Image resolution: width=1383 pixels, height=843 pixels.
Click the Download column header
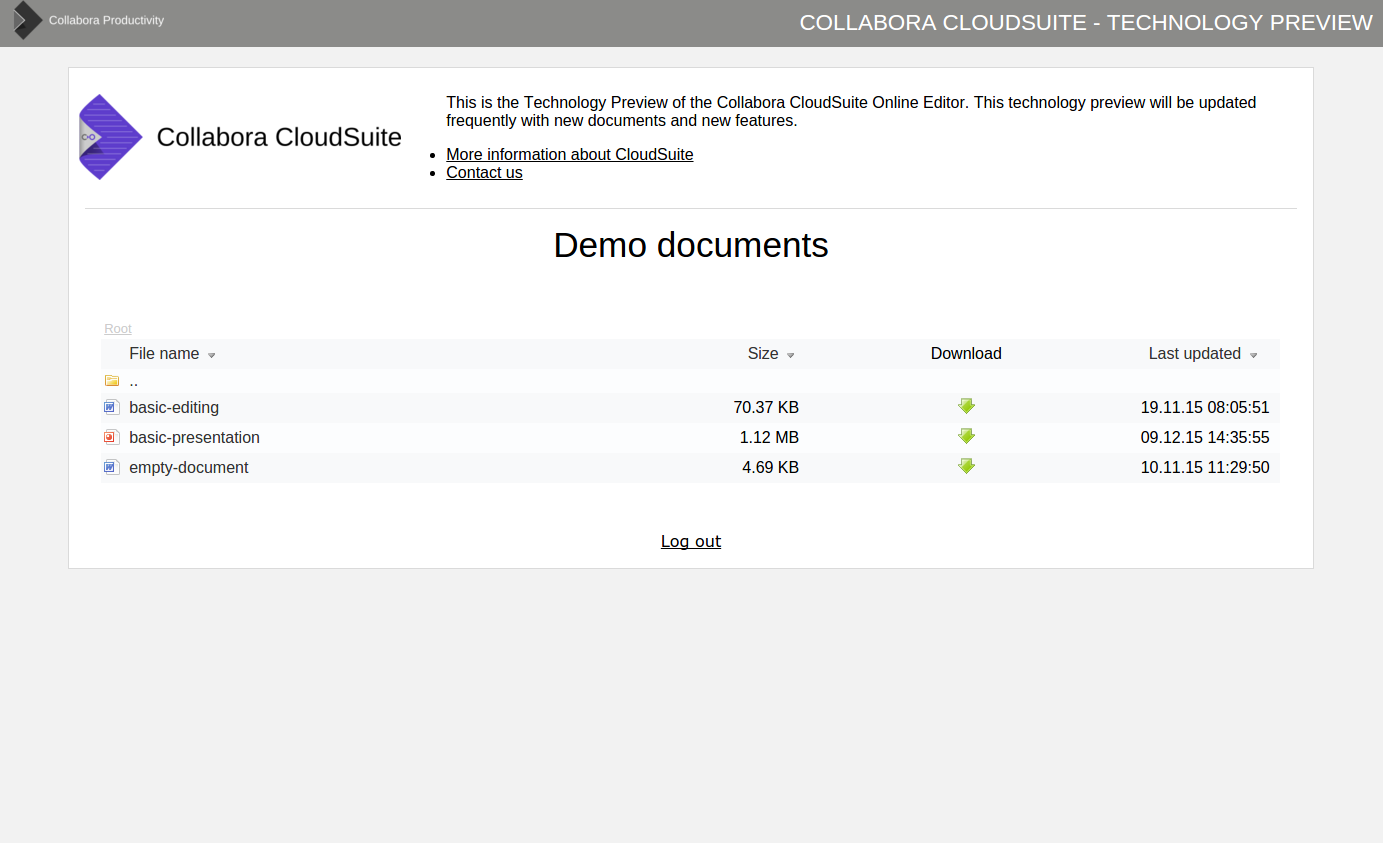point(966,353)
